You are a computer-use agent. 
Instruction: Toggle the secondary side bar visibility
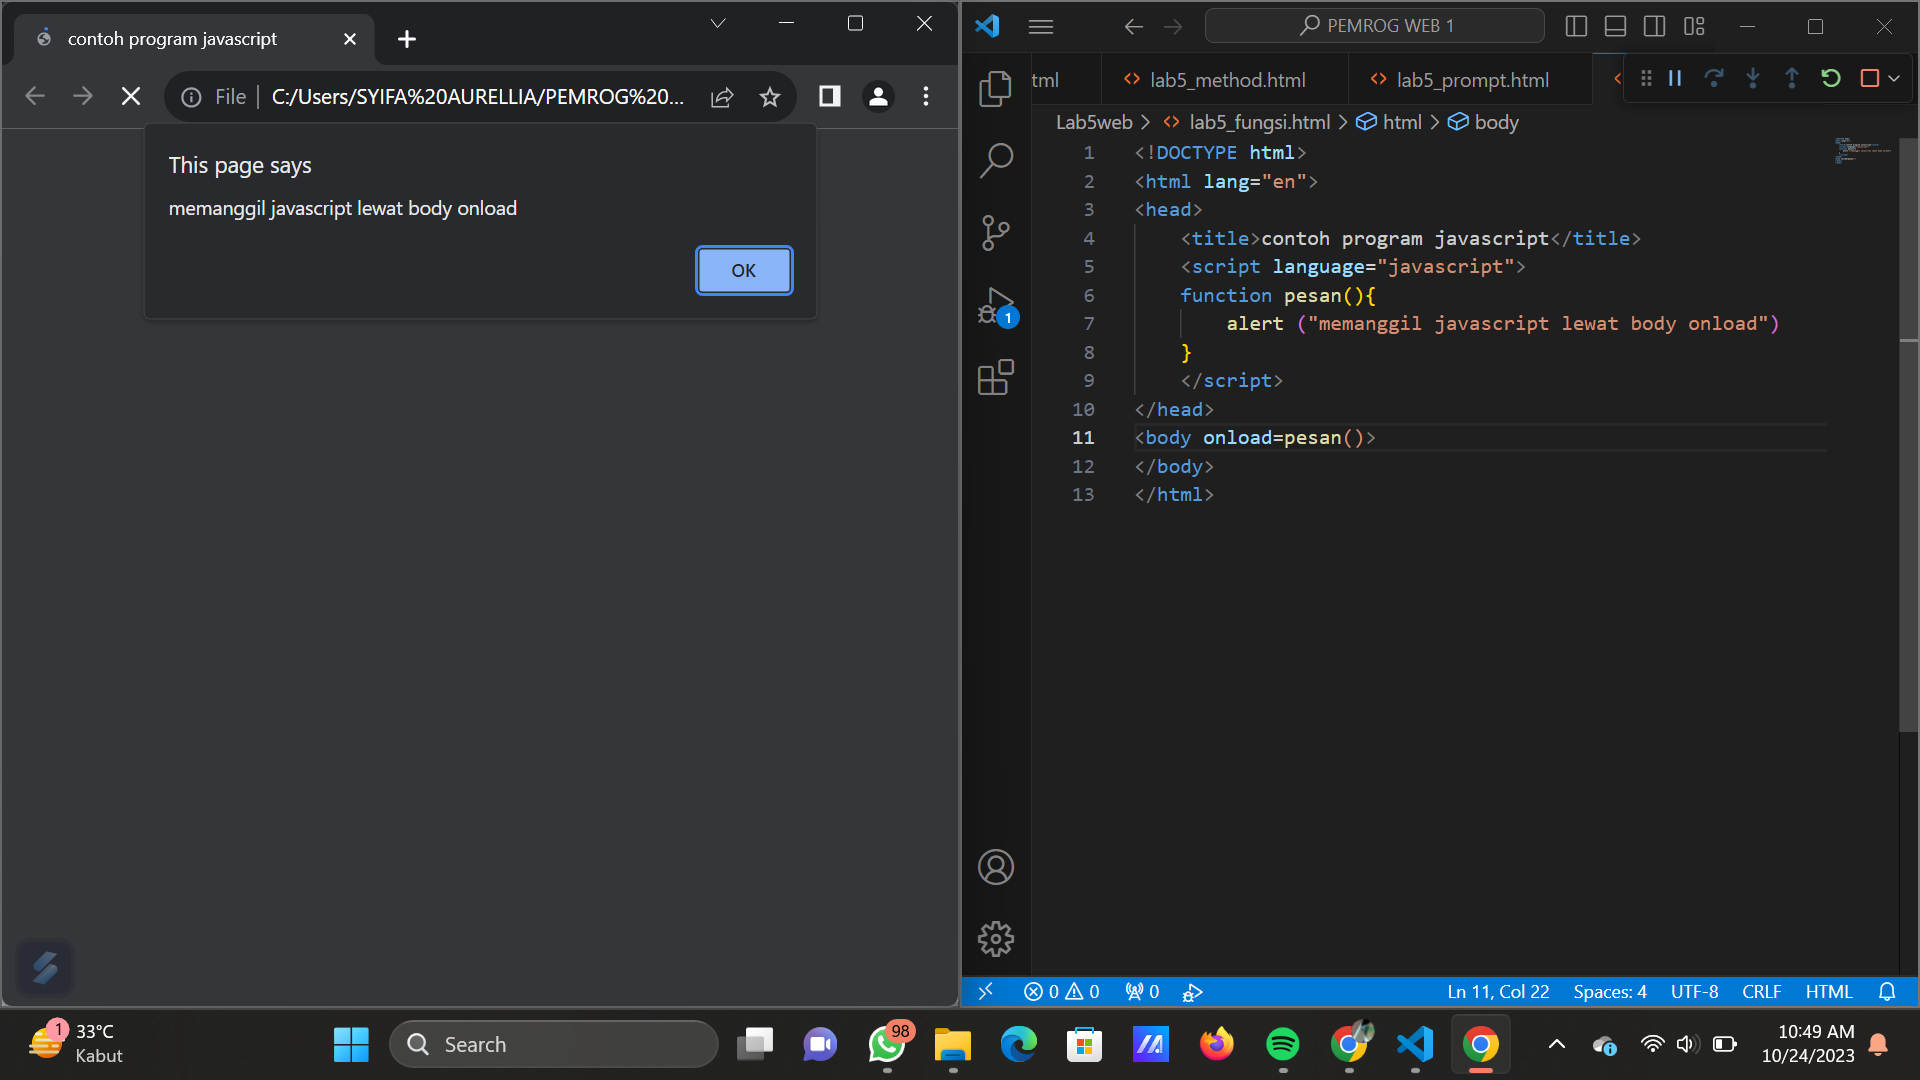[1655, 26]
